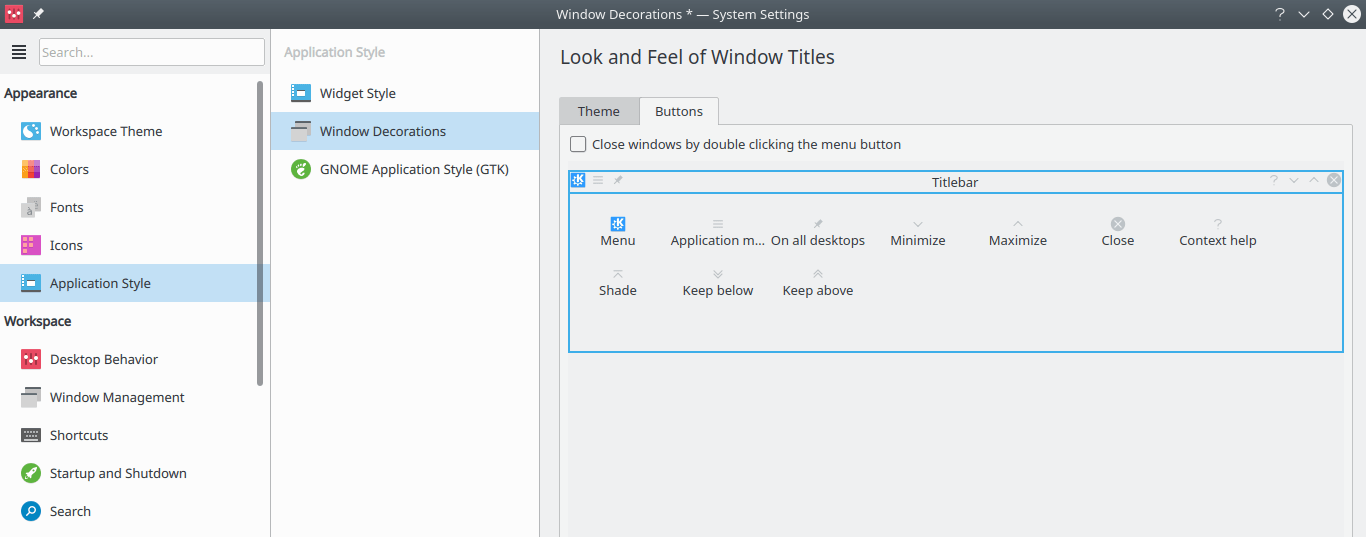Viewport: 1366px width, 537px height.
Task: Click the System Settings app icon in title bar
Action: coord(15,14)
